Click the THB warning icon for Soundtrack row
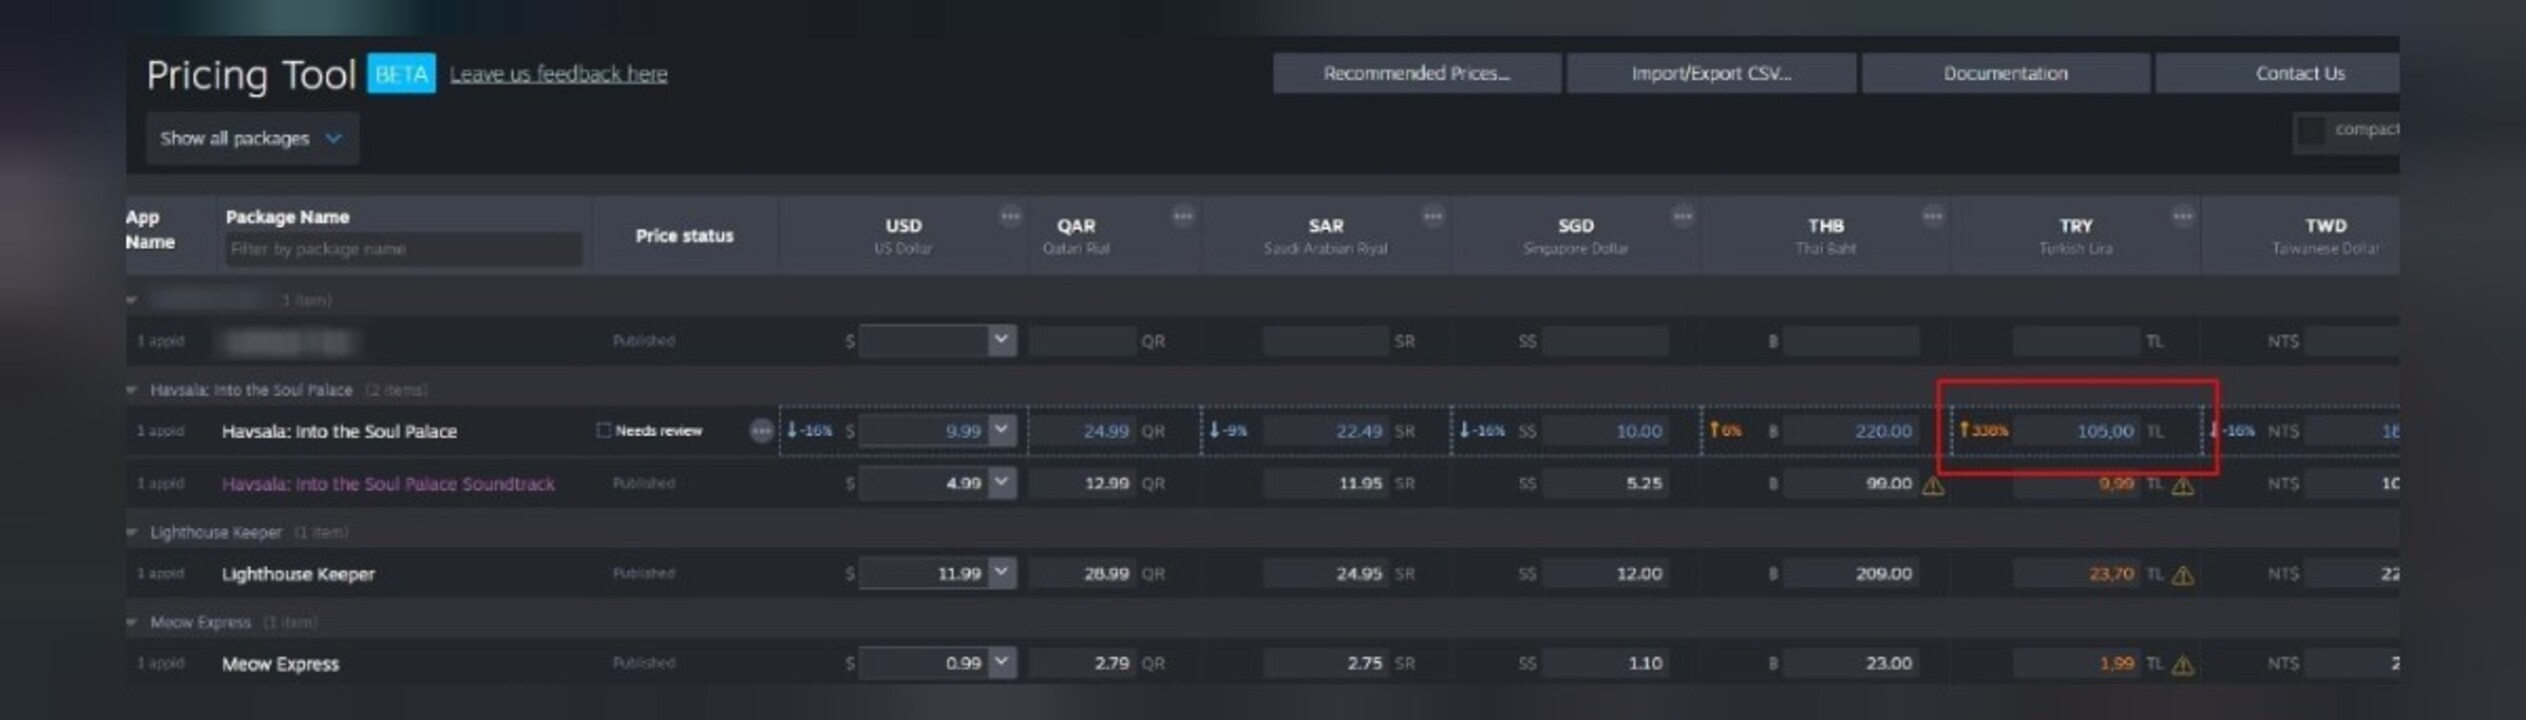 point(1933,486)
